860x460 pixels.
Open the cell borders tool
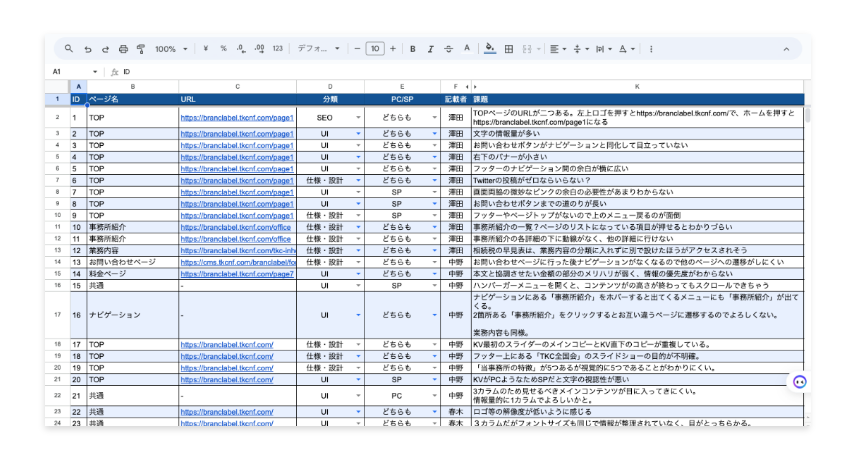coord(509,49)
